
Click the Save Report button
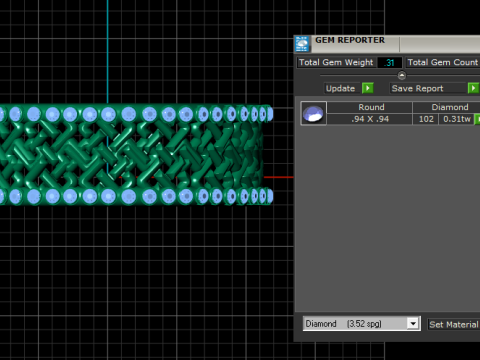click(428, 88)
